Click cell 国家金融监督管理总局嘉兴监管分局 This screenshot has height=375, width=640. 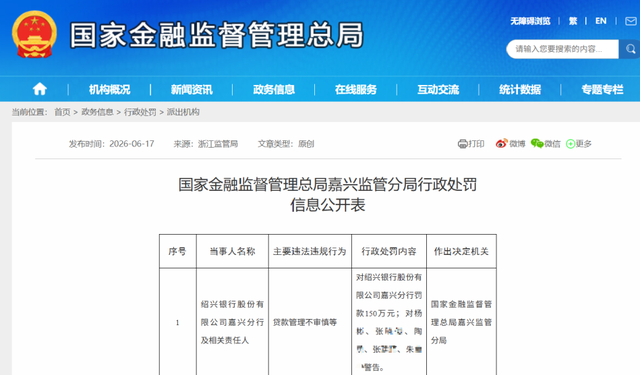point(461,322)
